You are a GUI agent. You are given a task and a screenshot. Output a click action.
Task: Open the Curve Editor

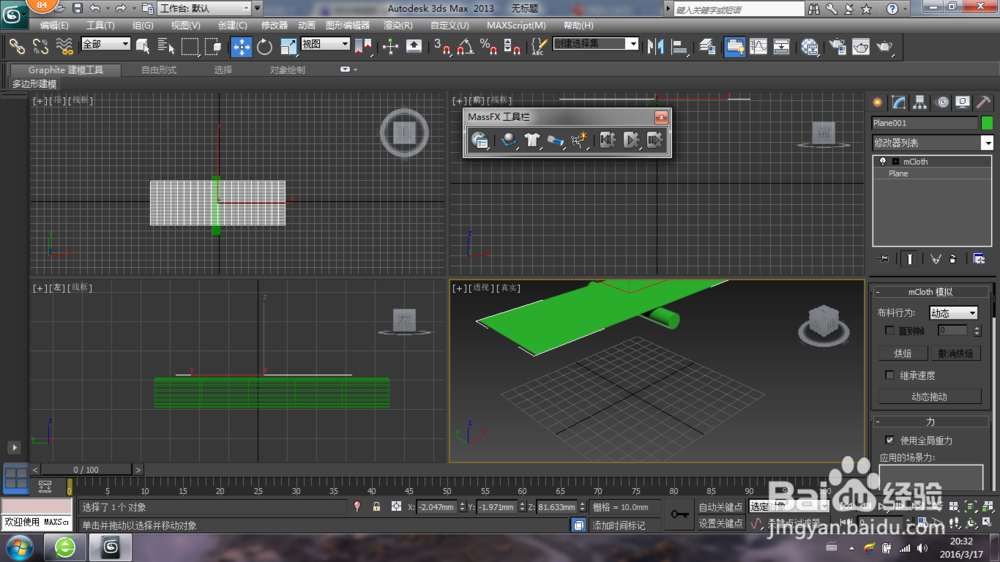758,47
